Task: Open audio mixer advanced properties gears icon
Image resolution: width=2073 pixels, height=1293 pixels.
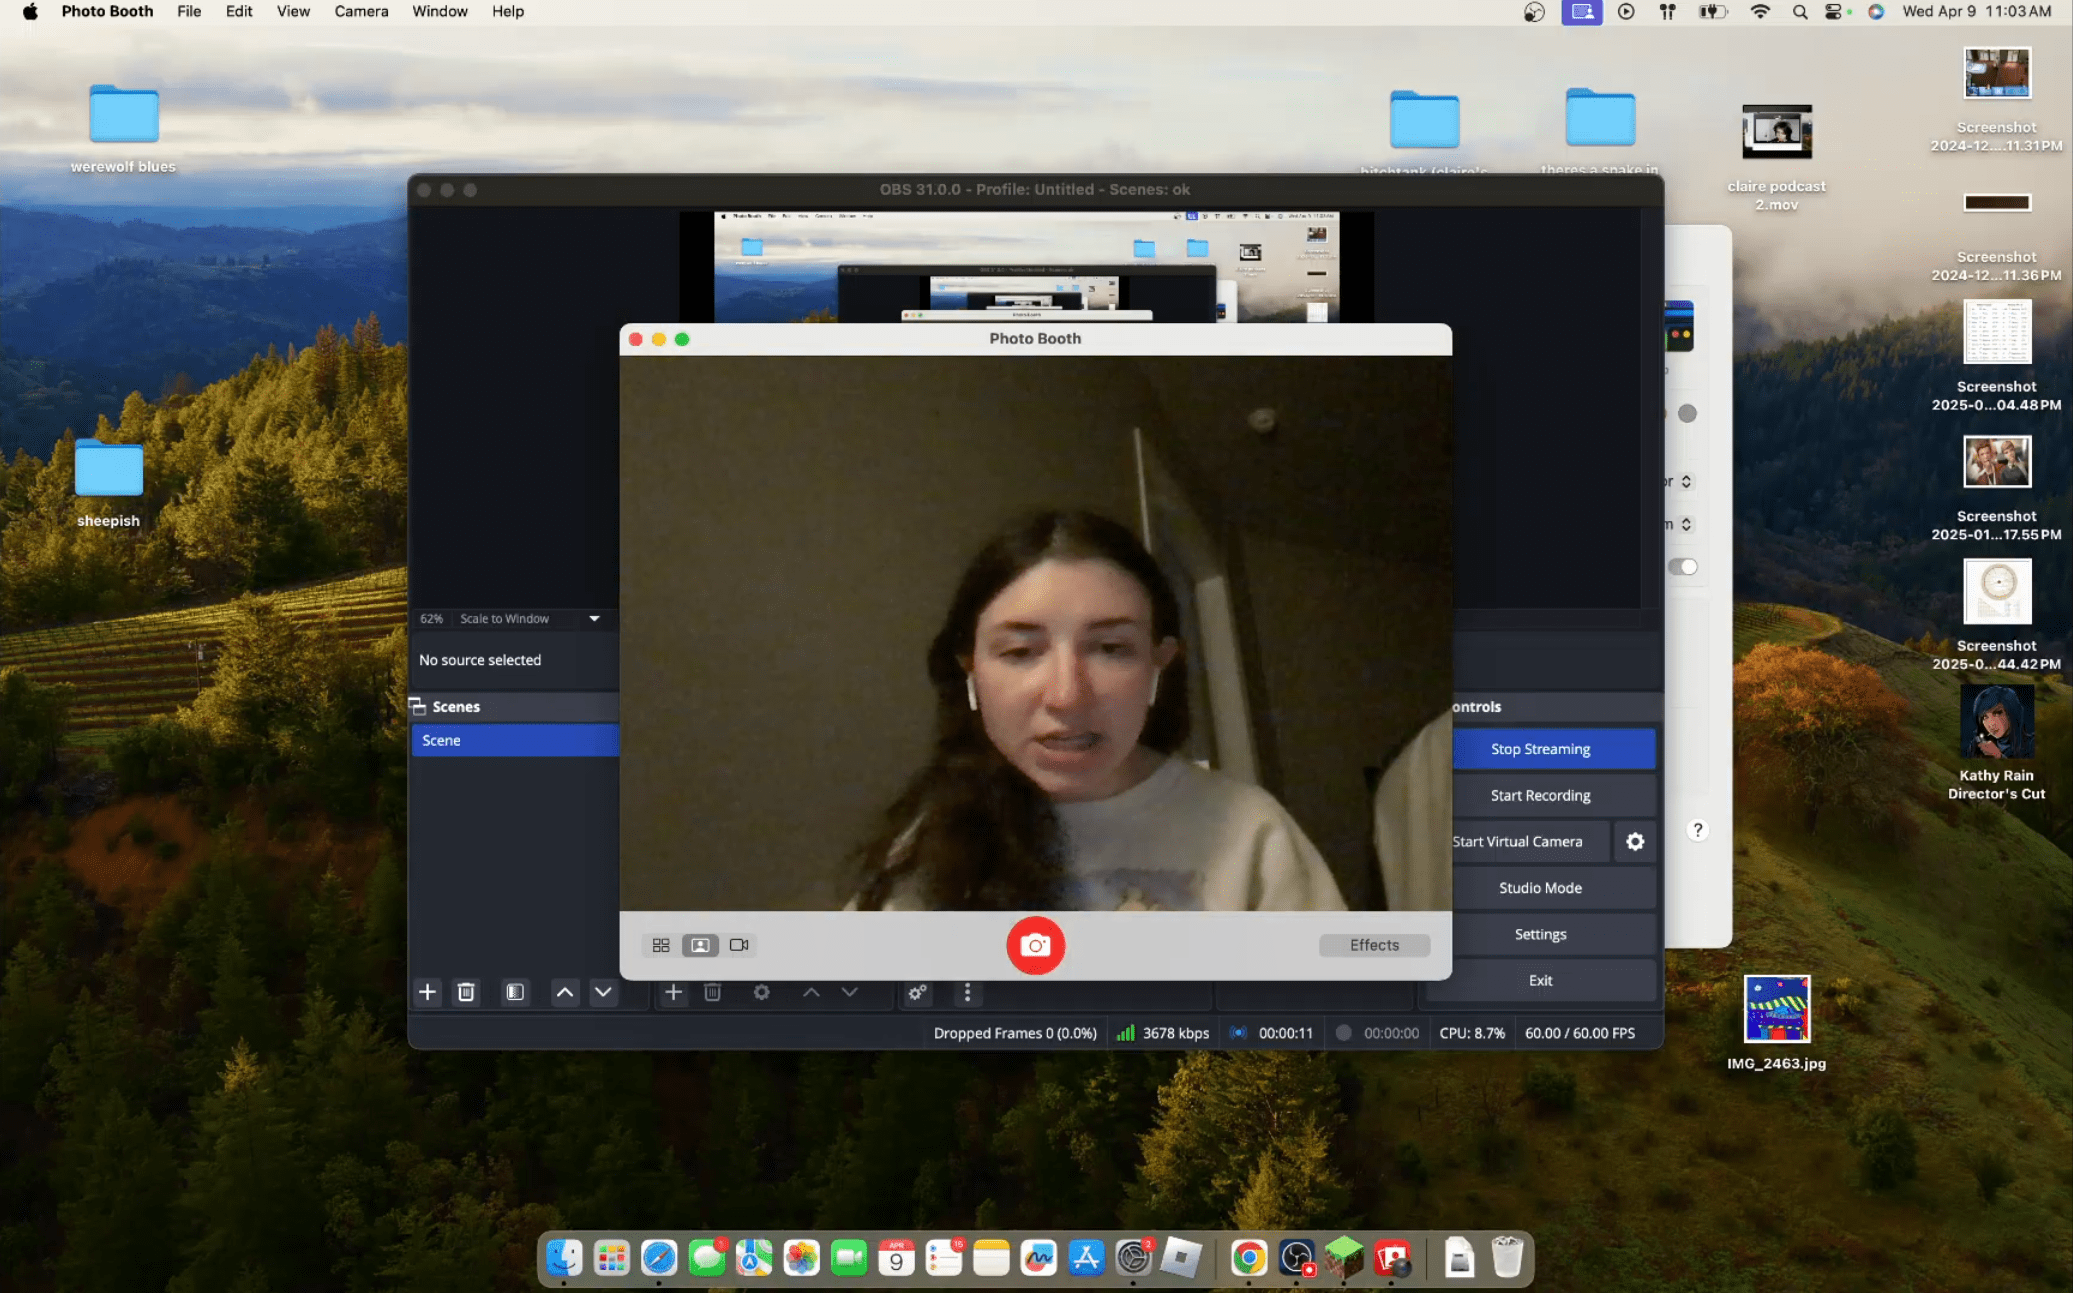Action: click(917, 992)
